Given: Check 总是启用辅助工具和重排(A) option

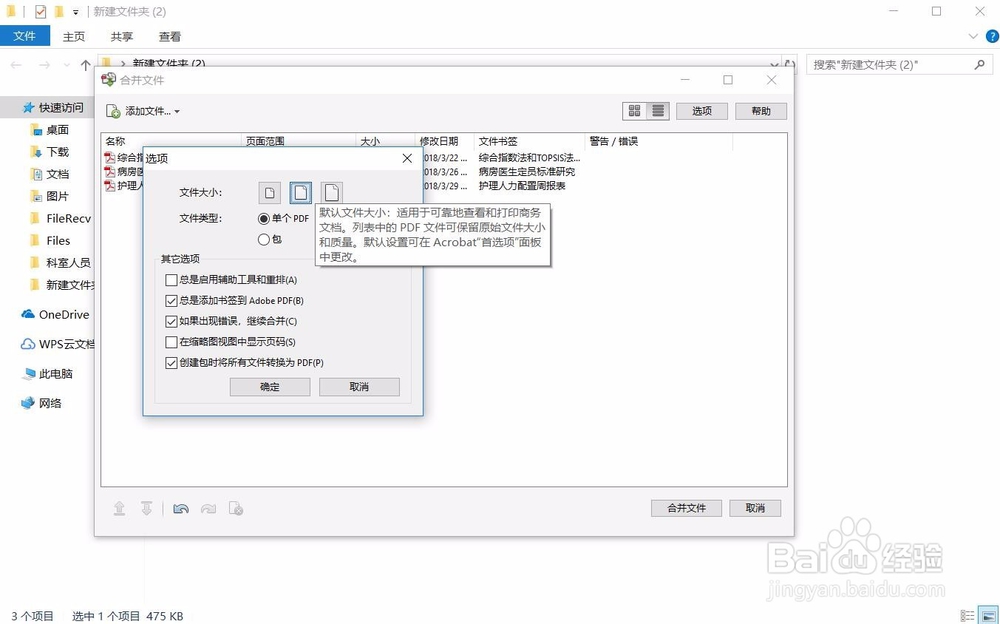Looking at the screenshot, I should pyautogui.click(x=172, y=281).
